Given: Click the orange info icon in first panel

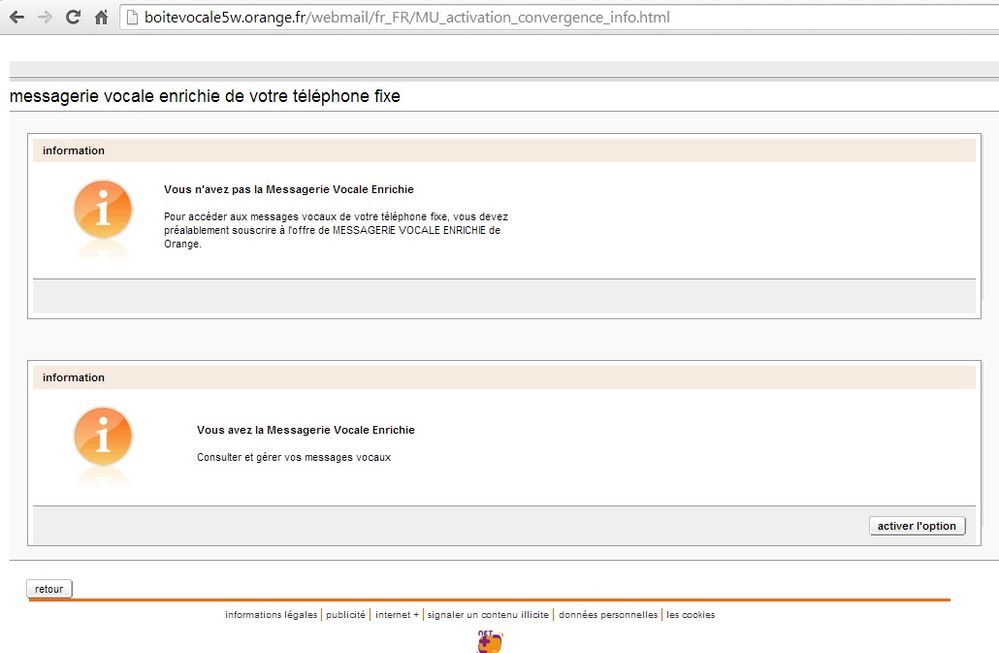Looking at the screenshot, I should [x=103, y=210].
